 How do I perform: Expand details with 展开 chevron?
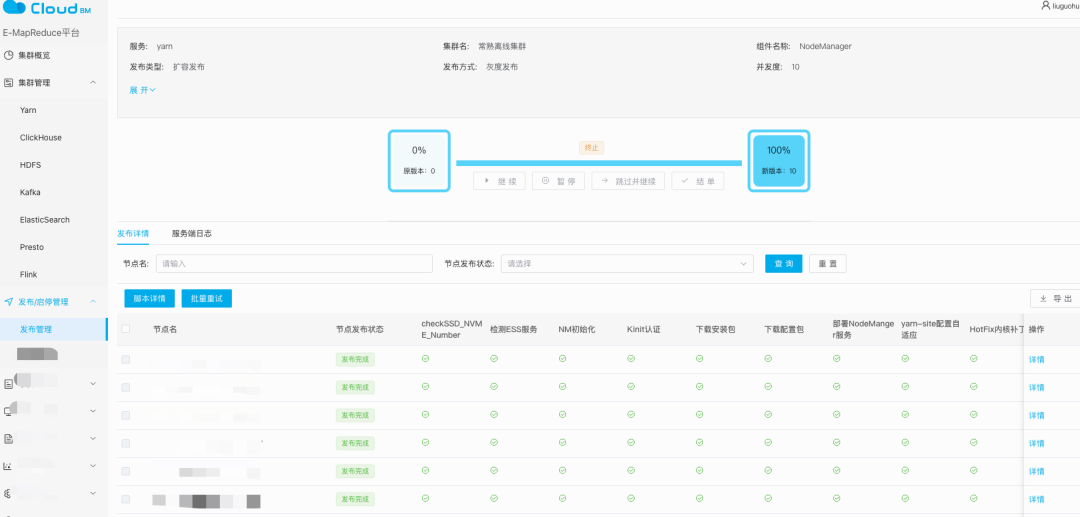pos(143,89)
